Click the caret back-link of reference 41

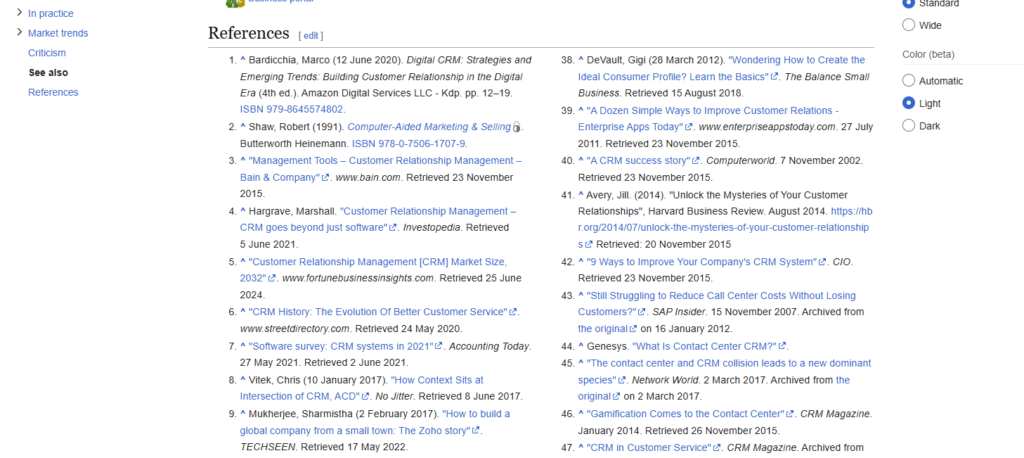click(581, 195)
